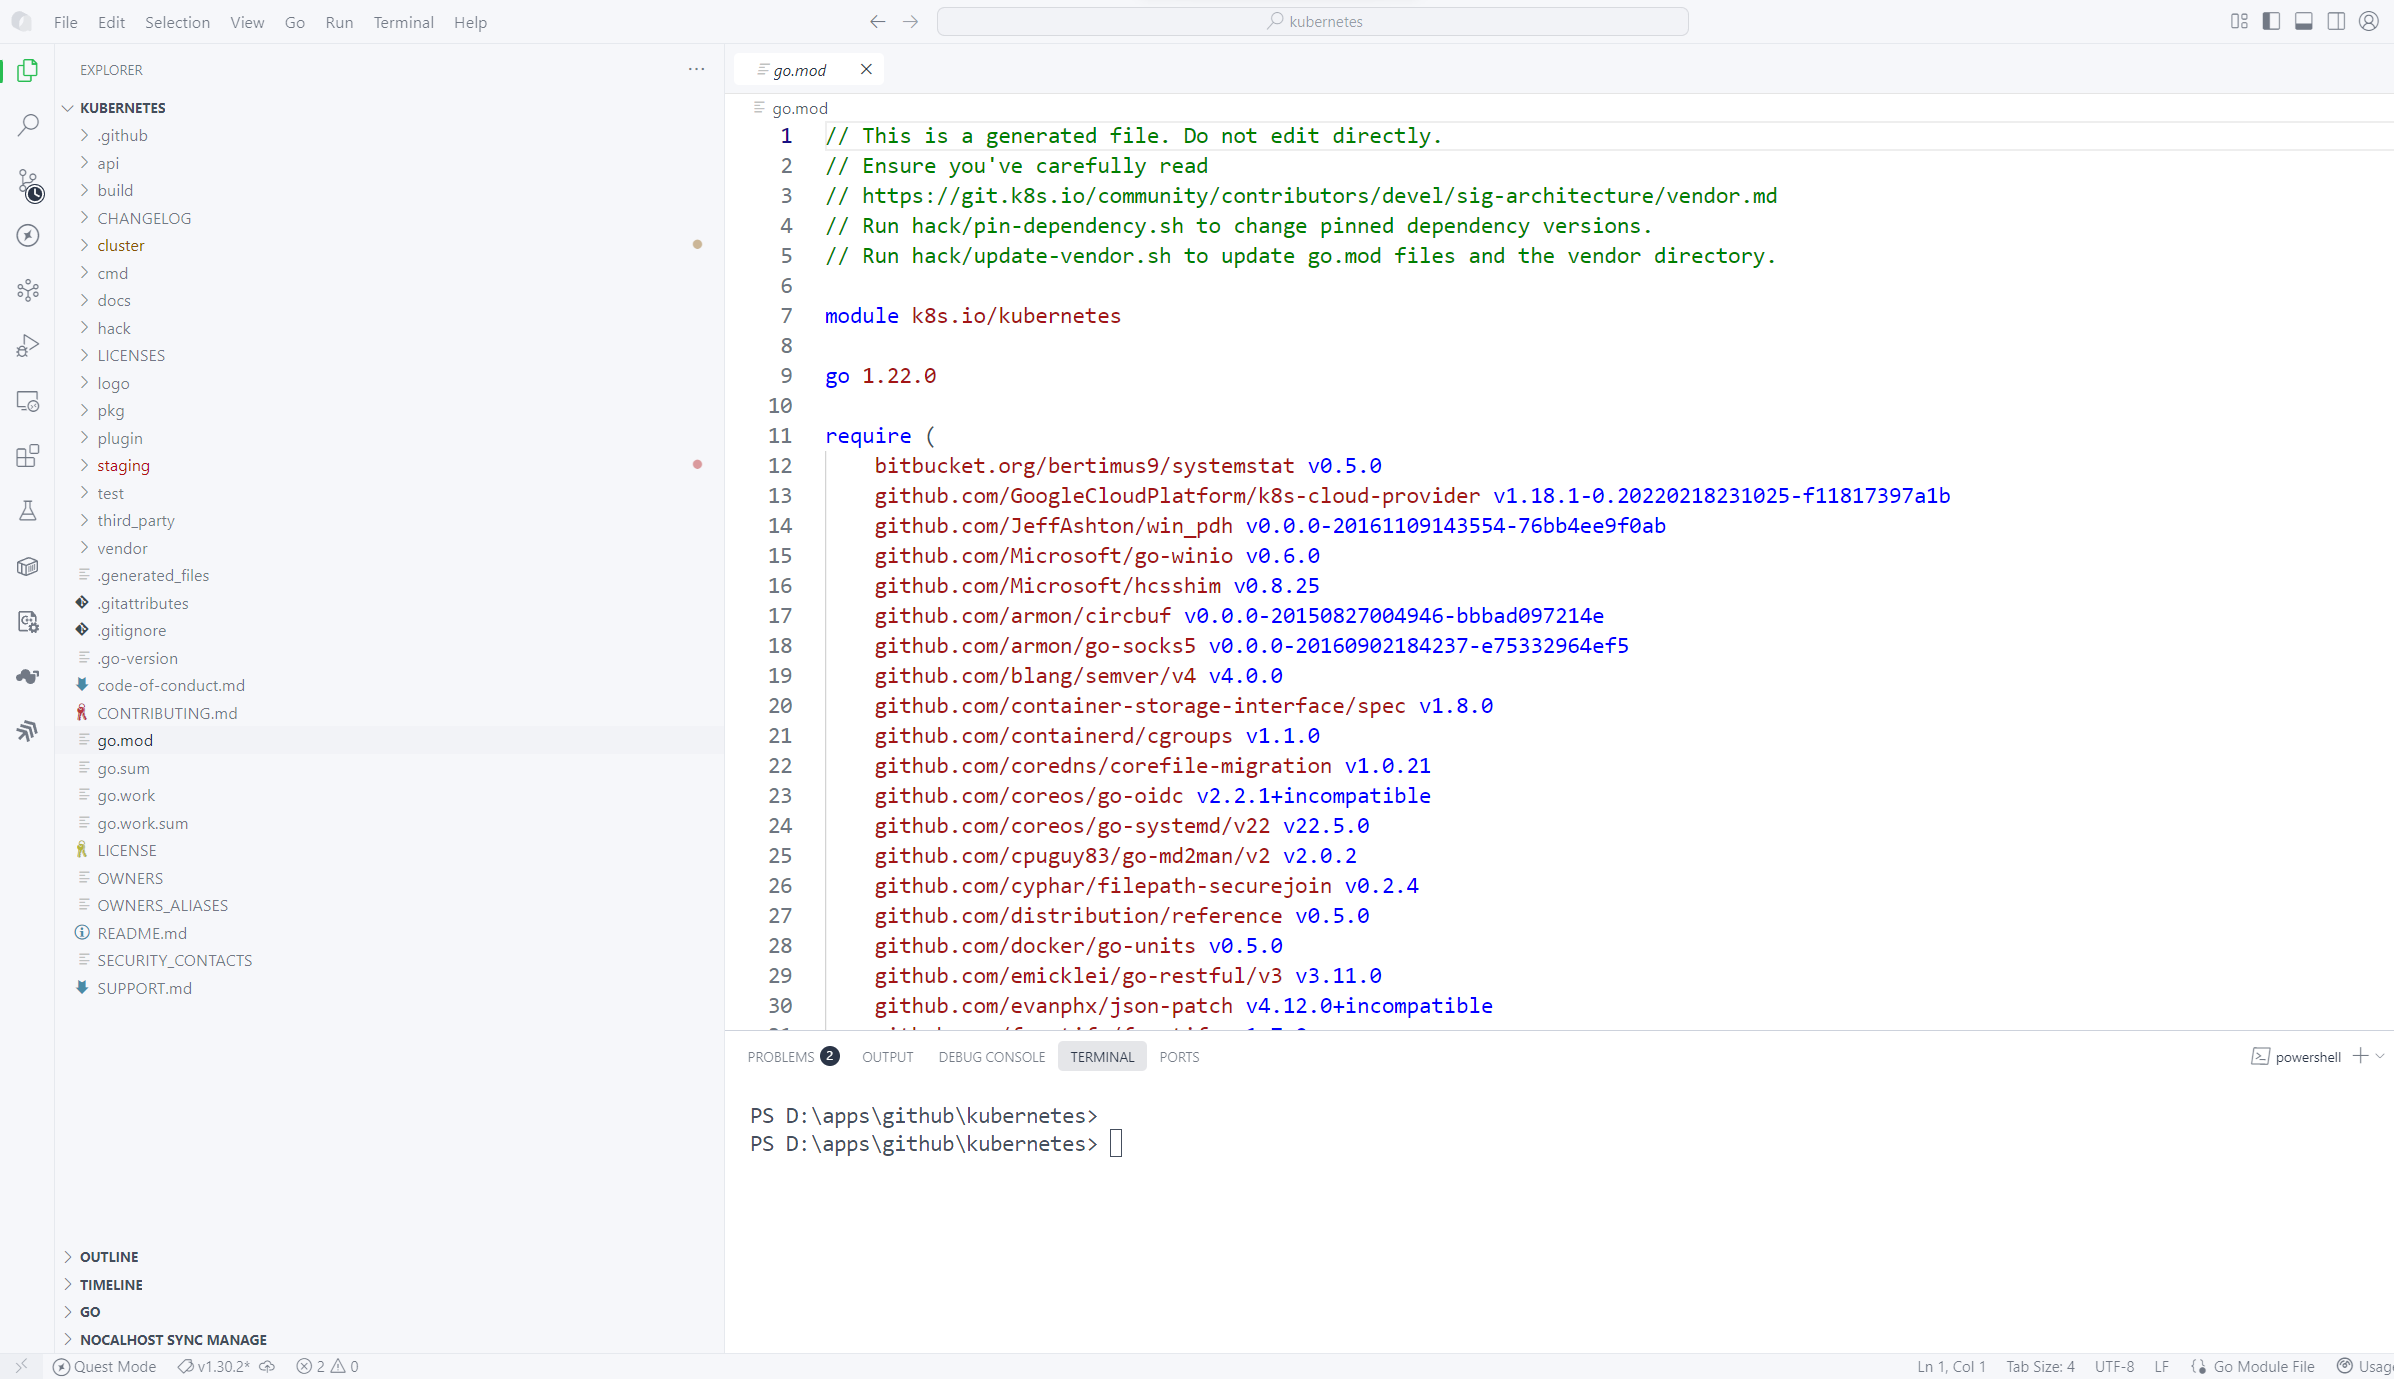Open the Search view in activity bar
The image size is (2394, 1379).
pyautogui.click(x=28, y=125)
